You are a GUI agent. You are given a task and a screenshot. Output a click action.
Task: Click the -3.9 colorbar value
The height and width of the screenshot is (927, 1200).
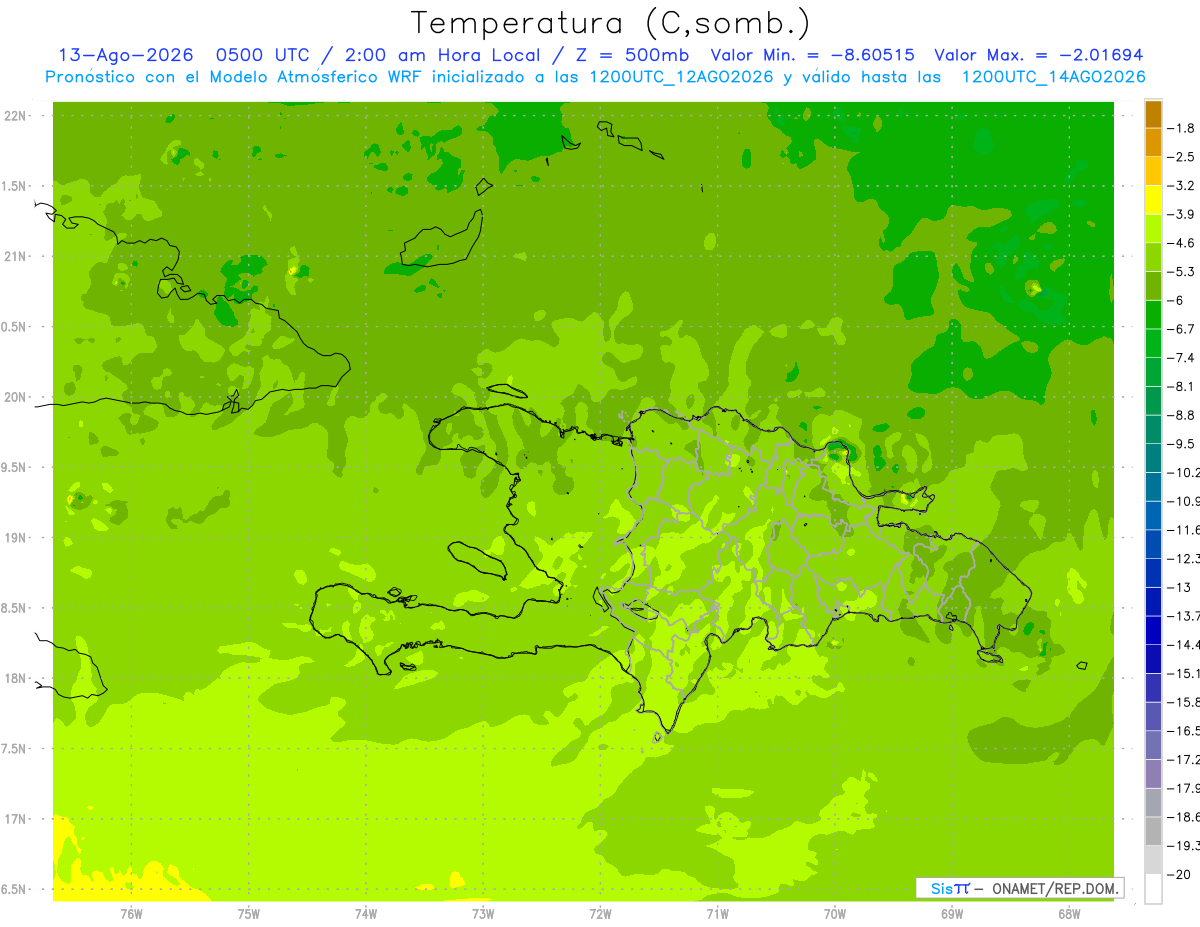click(1181, 214)
